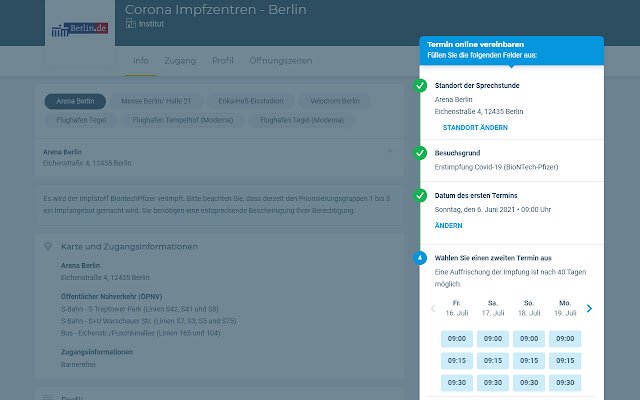Book 09:00 on Mo. 19. Juli
The height and width of the screenshot is (400, 640).
click(565, 339)
